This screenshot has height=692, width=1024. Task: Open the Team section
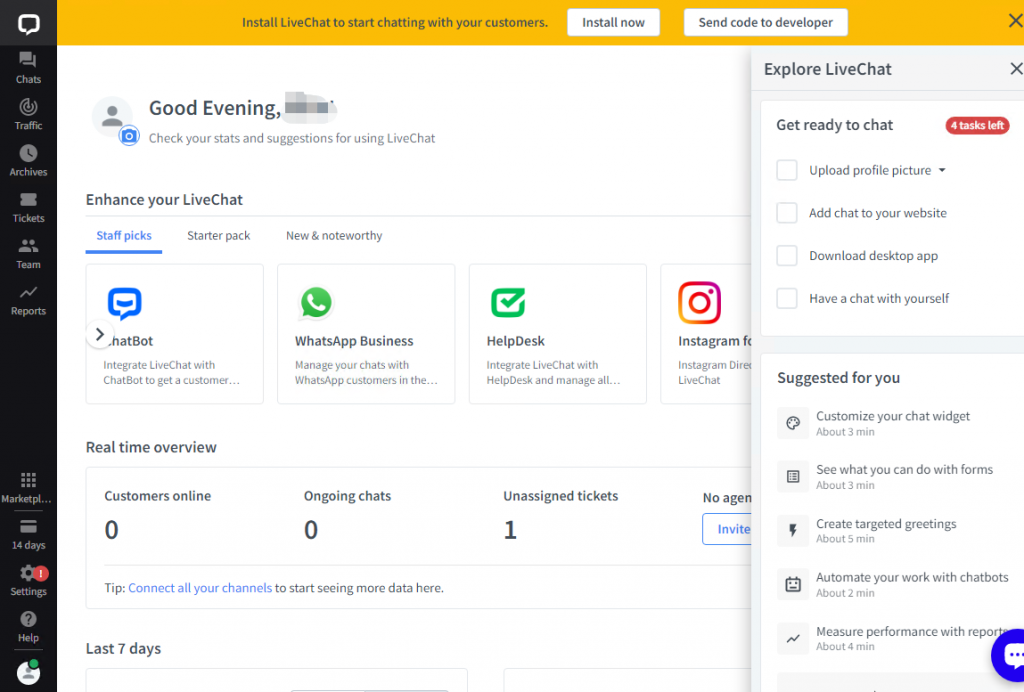[28, 254]
